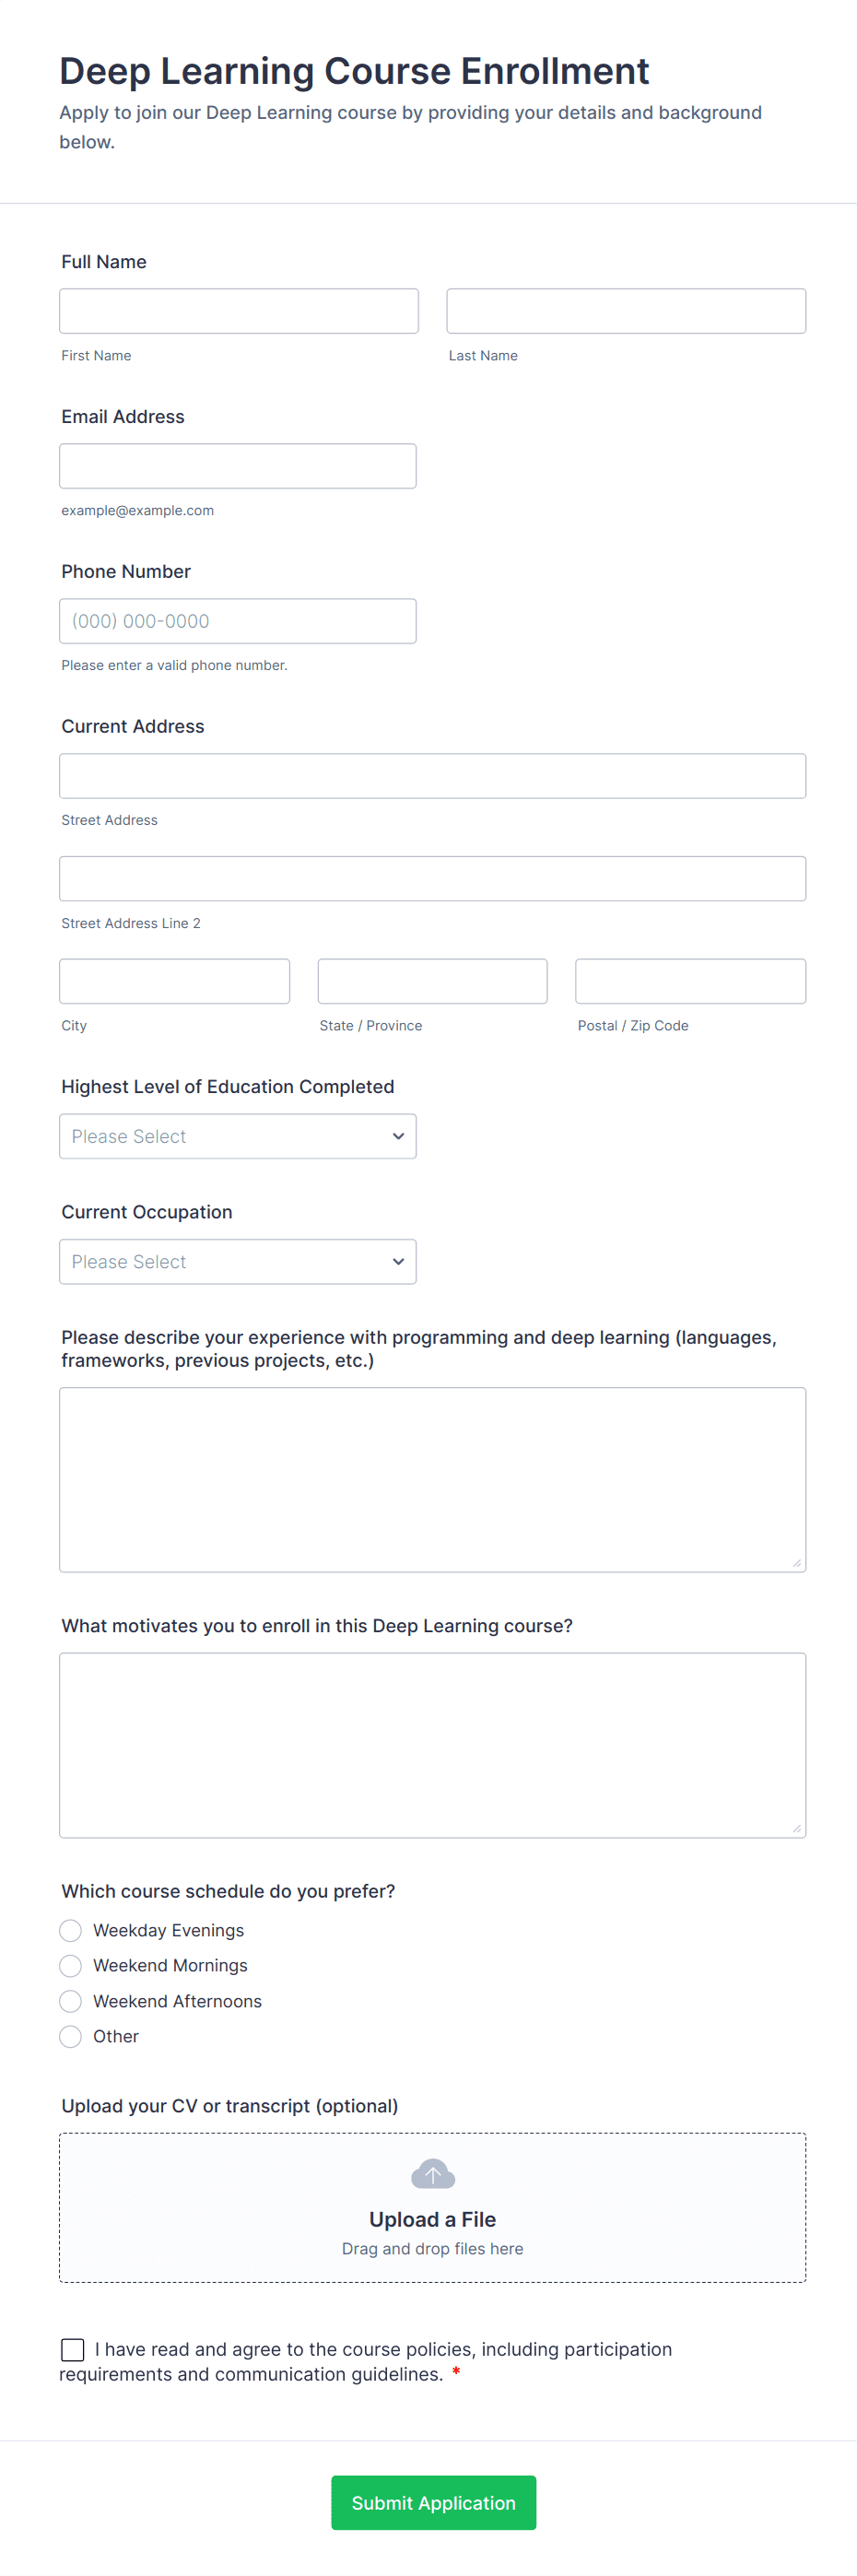Focus the Email Address input

pyautogui.click(x=237, y=466)
